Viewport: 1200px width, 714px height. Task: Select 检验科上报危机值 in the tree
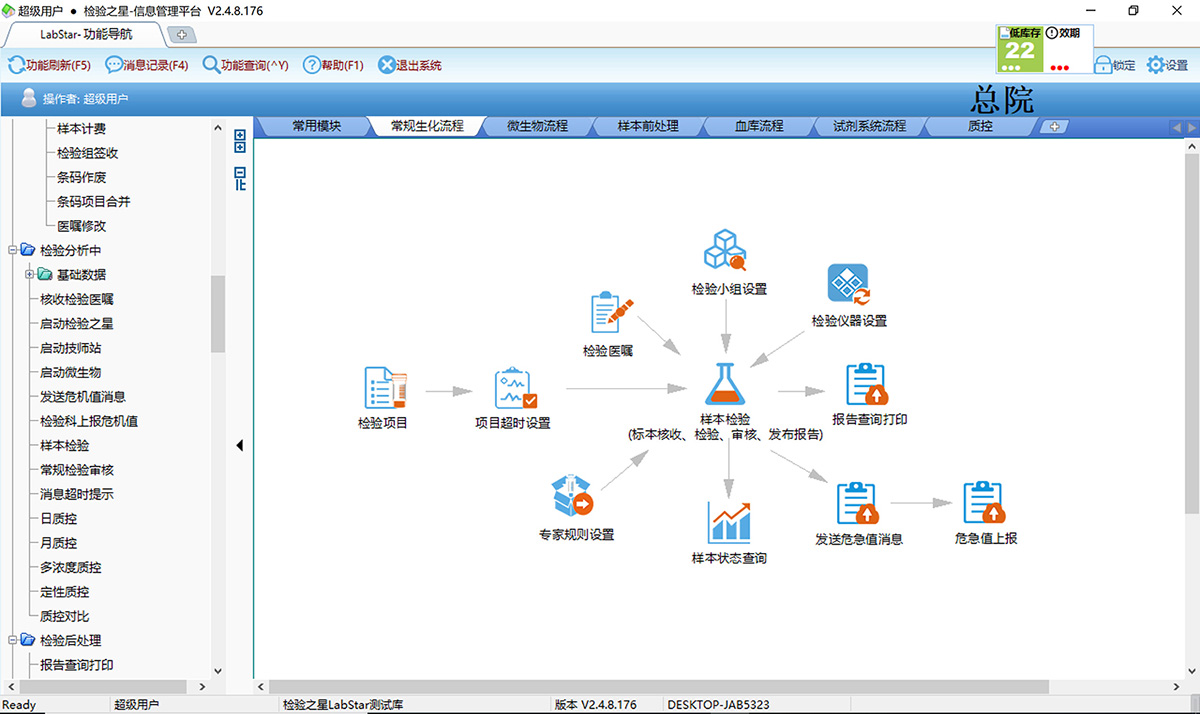89,421
